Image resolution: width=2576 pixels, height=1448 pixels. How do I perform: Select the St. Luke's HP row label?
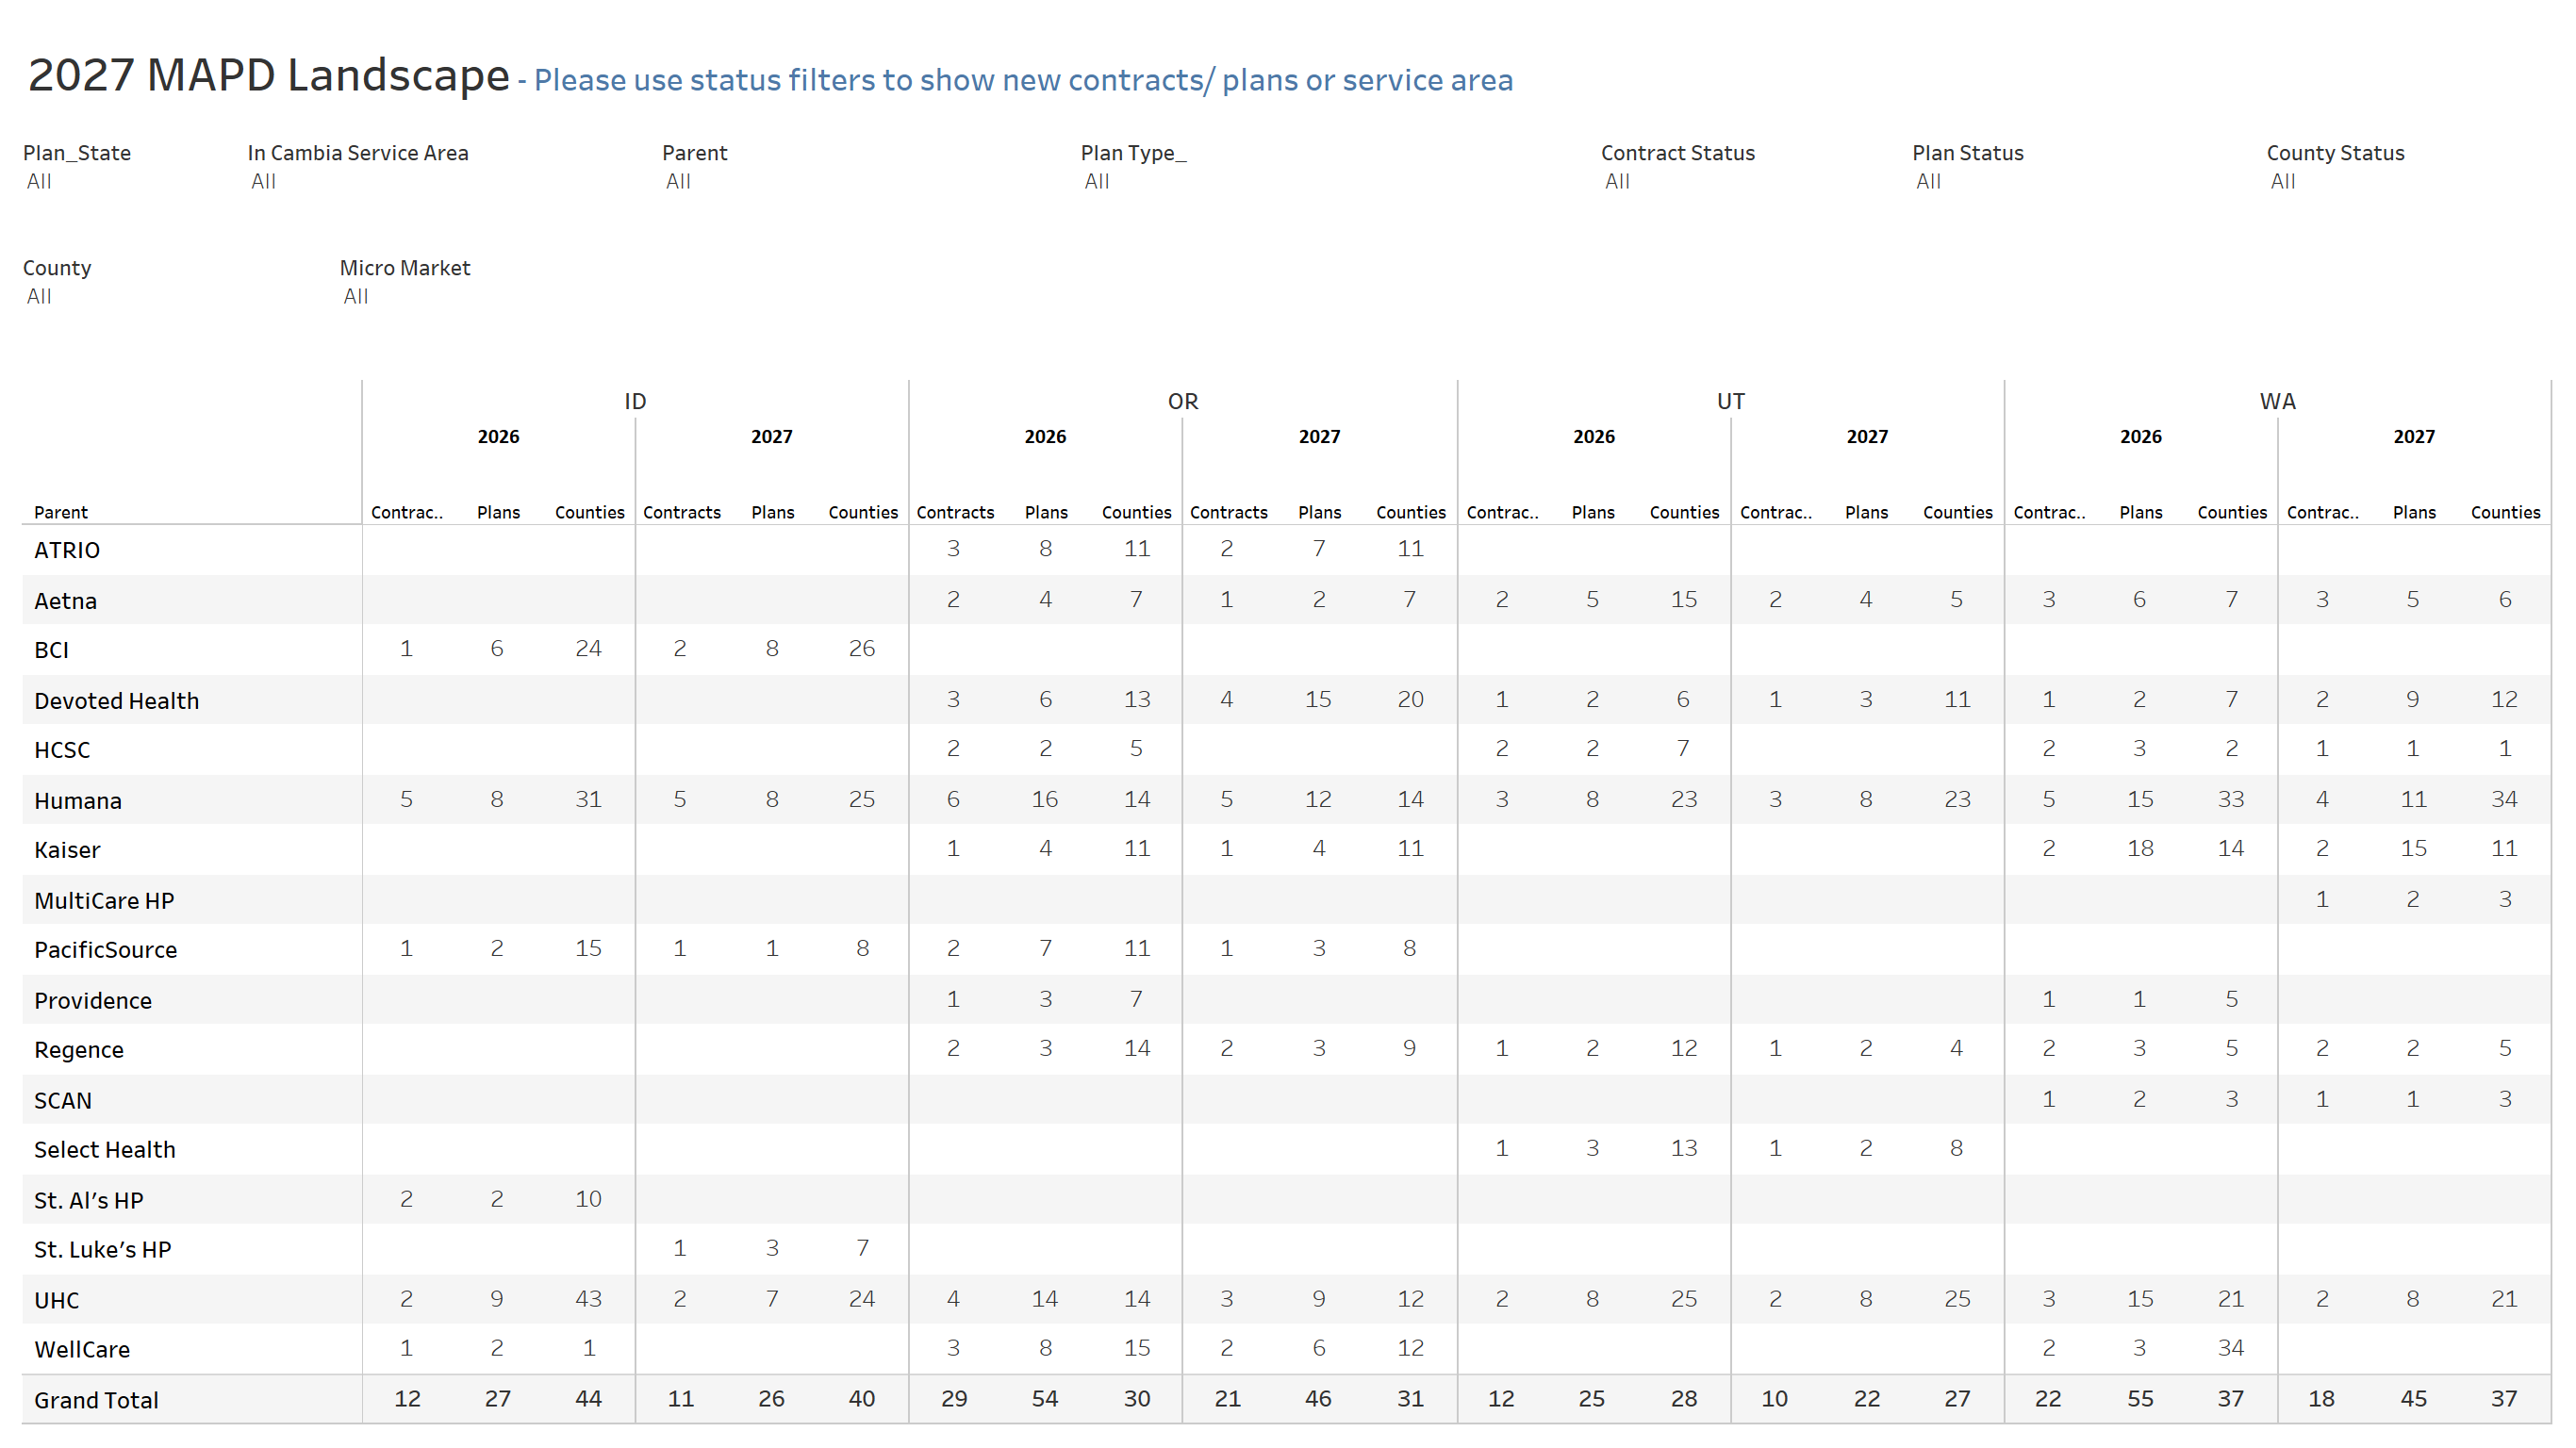(103, 1249)
